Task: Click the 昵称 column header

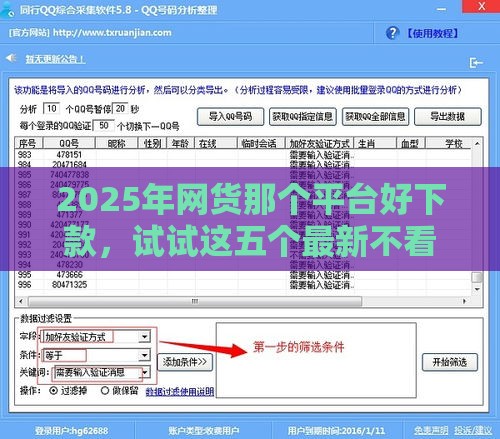Action: 117,143
